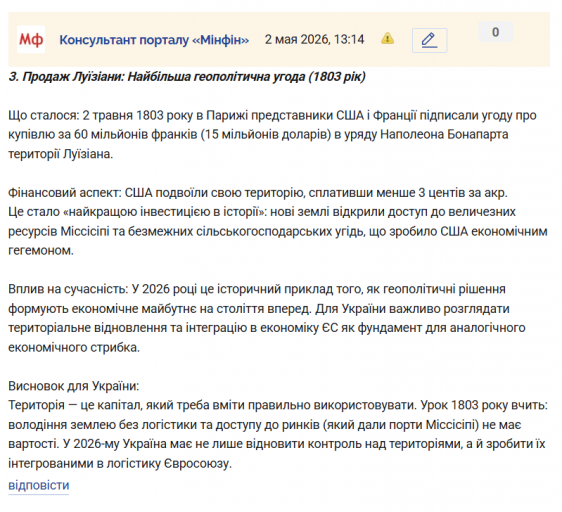562x512 pixels.
Task: Click the pencil edit comment button
Action: tap(429, 40)
